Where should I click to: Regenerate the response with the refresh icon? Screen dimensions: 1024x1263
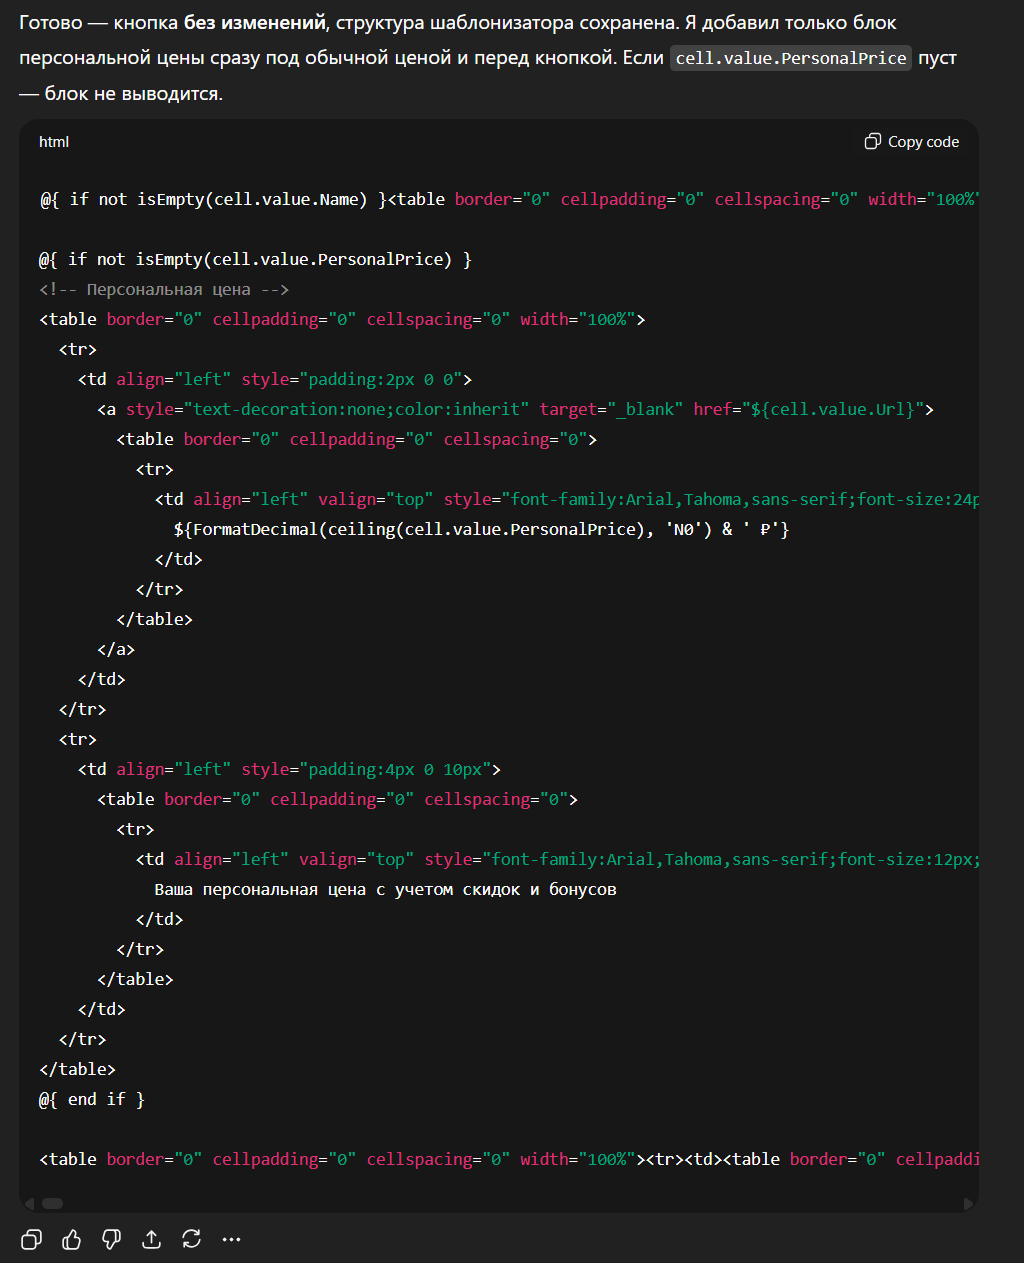pos(192,1240)
